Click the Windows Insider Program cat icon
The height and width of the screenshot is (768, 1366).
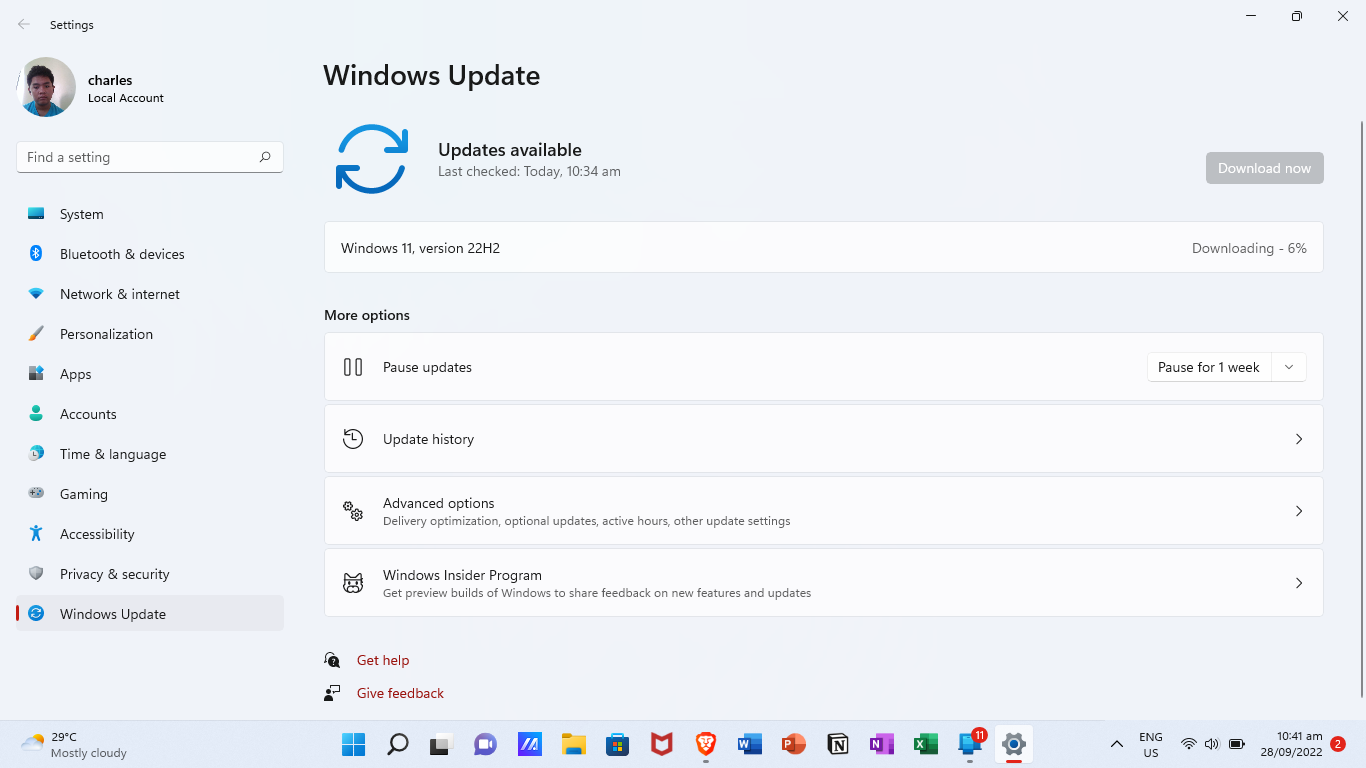353,583
